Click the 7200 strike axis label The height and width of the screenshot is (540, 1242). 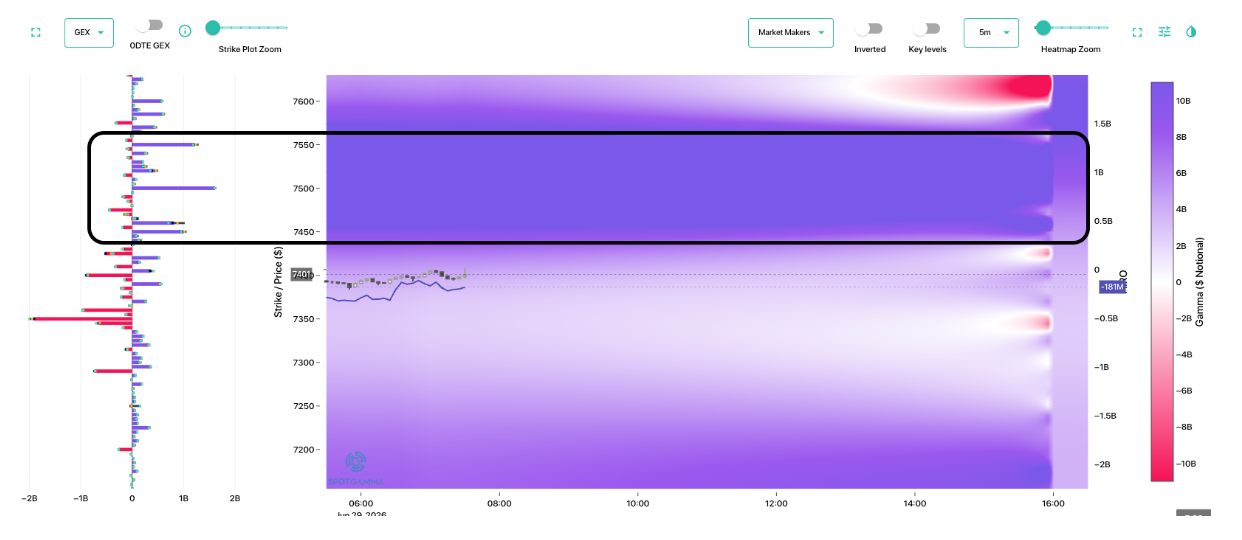(303, 450)
